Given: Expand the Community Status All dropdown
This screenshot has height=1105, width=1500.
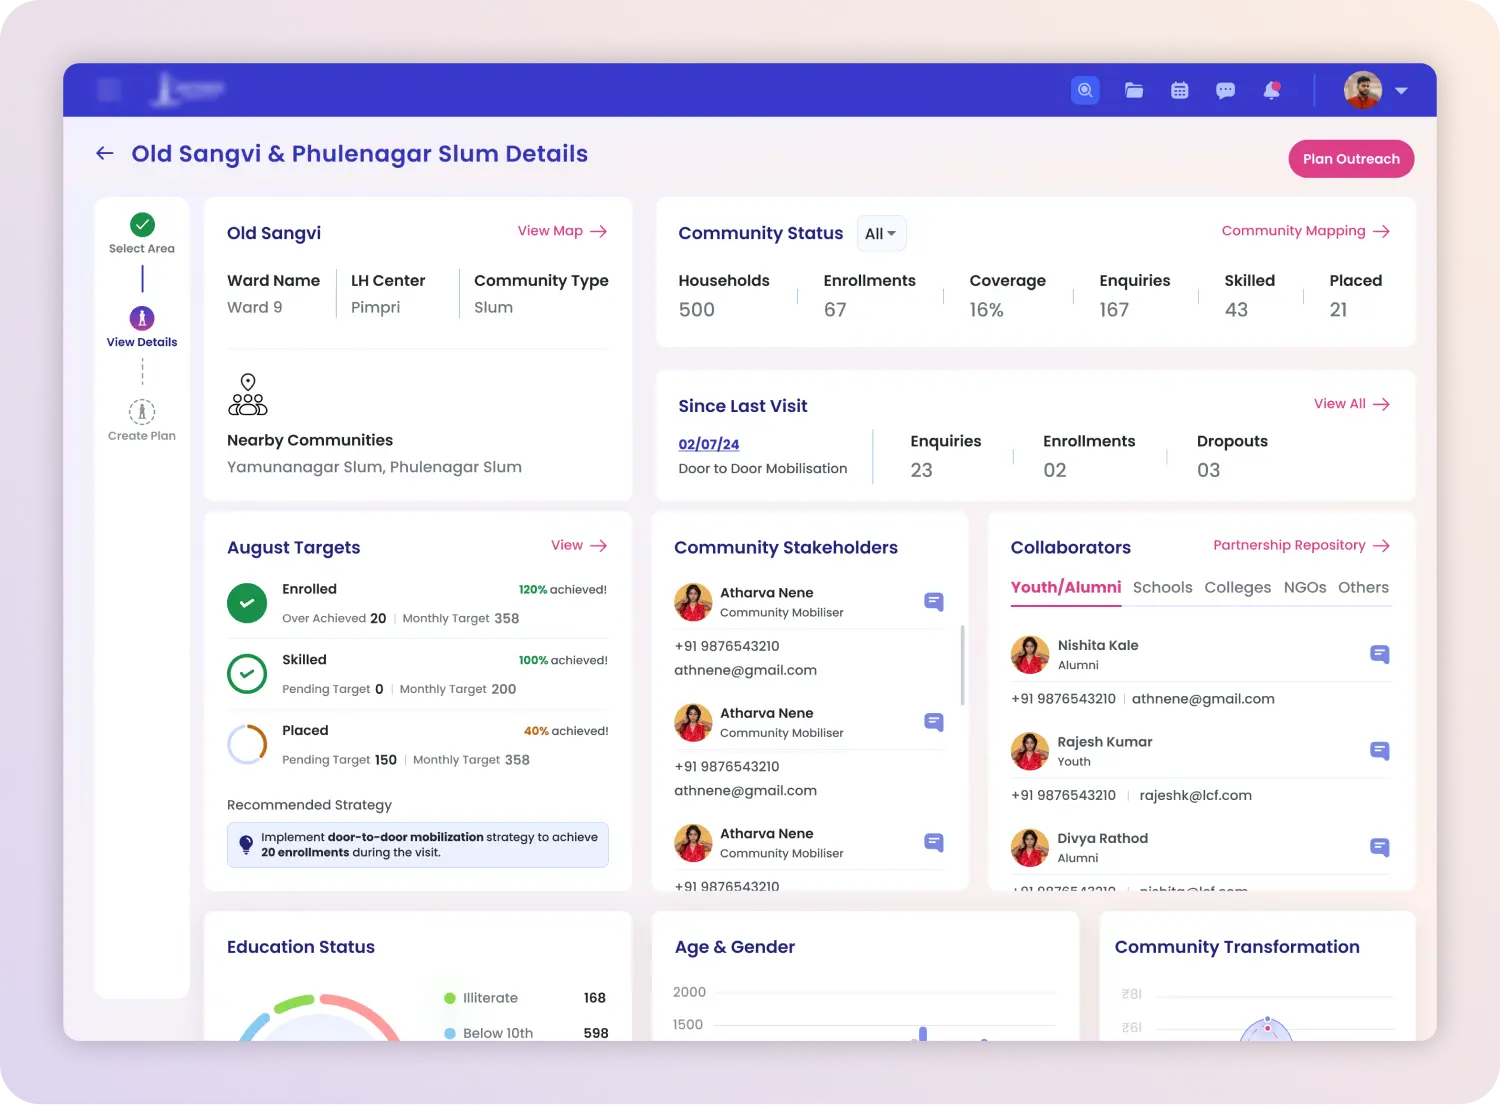Looking at the screenshot, I should pos(881,234).
